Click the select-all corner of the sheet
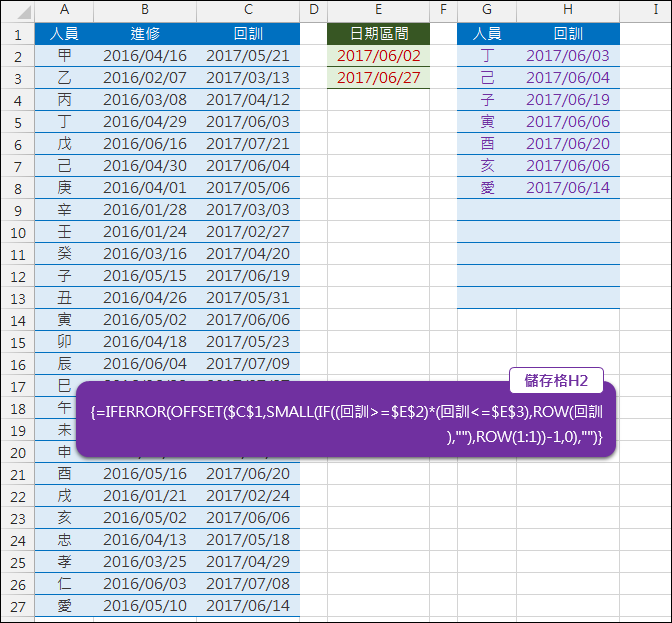Viewport: 672px width, 623px height. [18, 11]
